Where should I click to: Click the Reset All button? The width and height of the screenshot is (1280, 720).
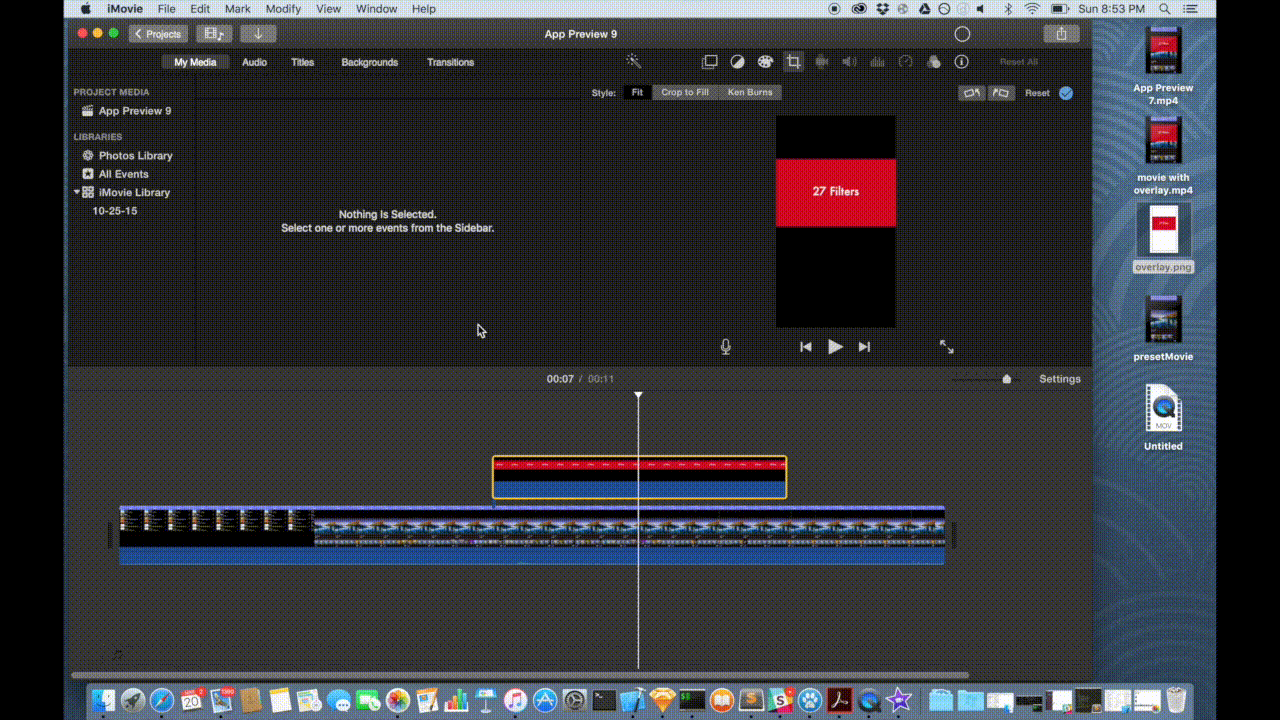(1018, 61)
